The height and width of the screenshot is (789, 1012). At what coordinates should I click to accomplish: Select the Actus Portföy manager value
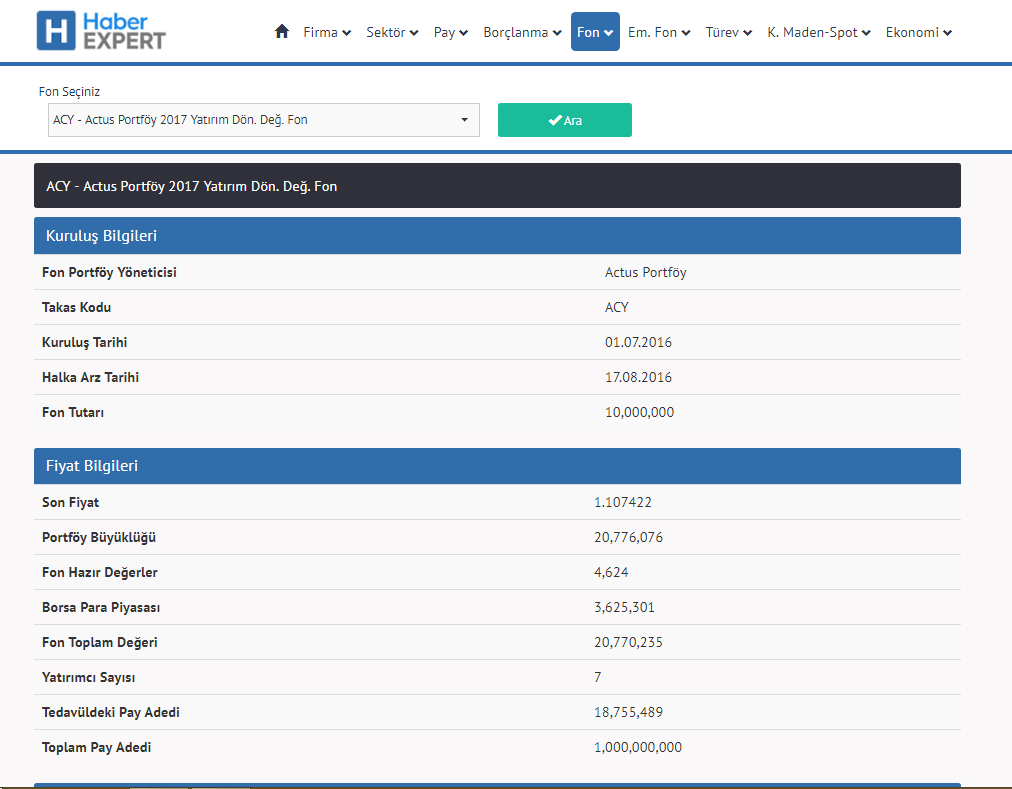click(645, 272)
